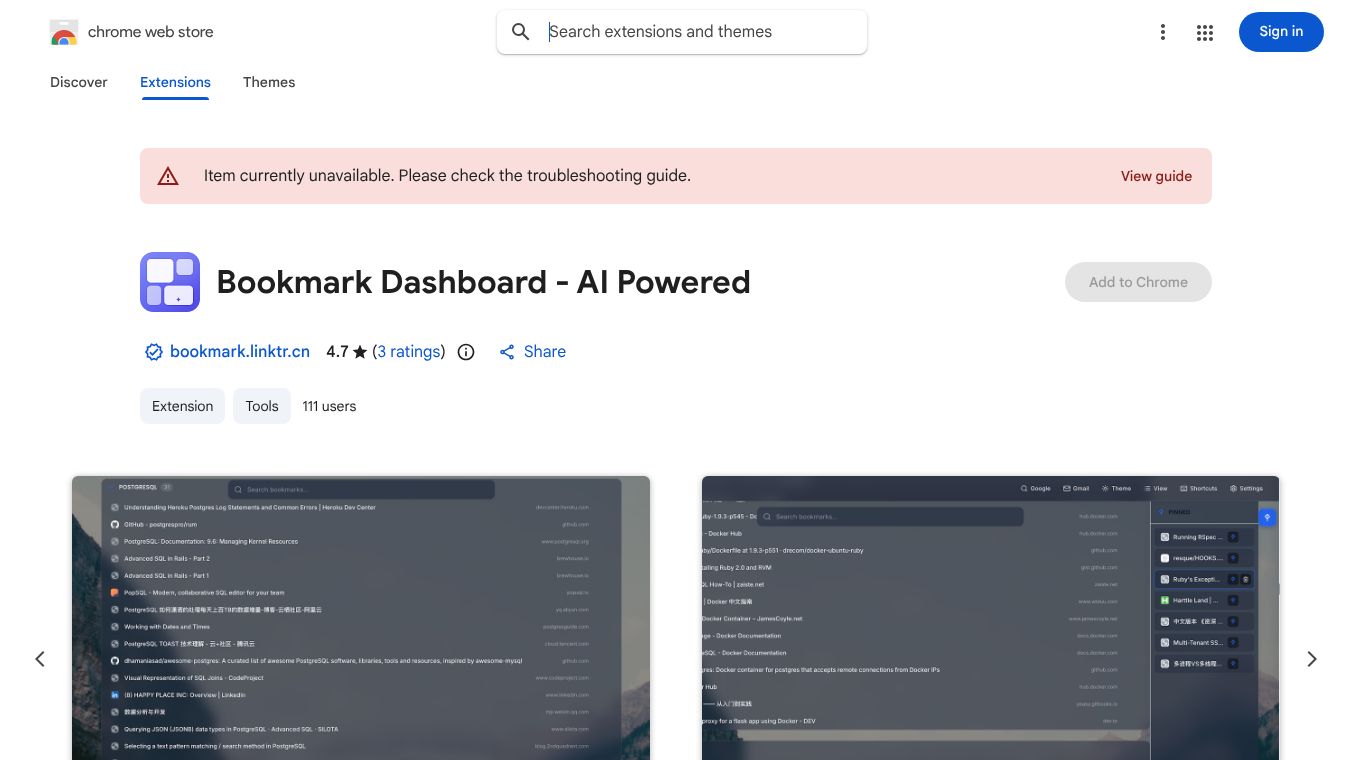The height and width of the screenshot is (760, 1352).
Task: Open the three-dot more options menu
Action: 1163,32
